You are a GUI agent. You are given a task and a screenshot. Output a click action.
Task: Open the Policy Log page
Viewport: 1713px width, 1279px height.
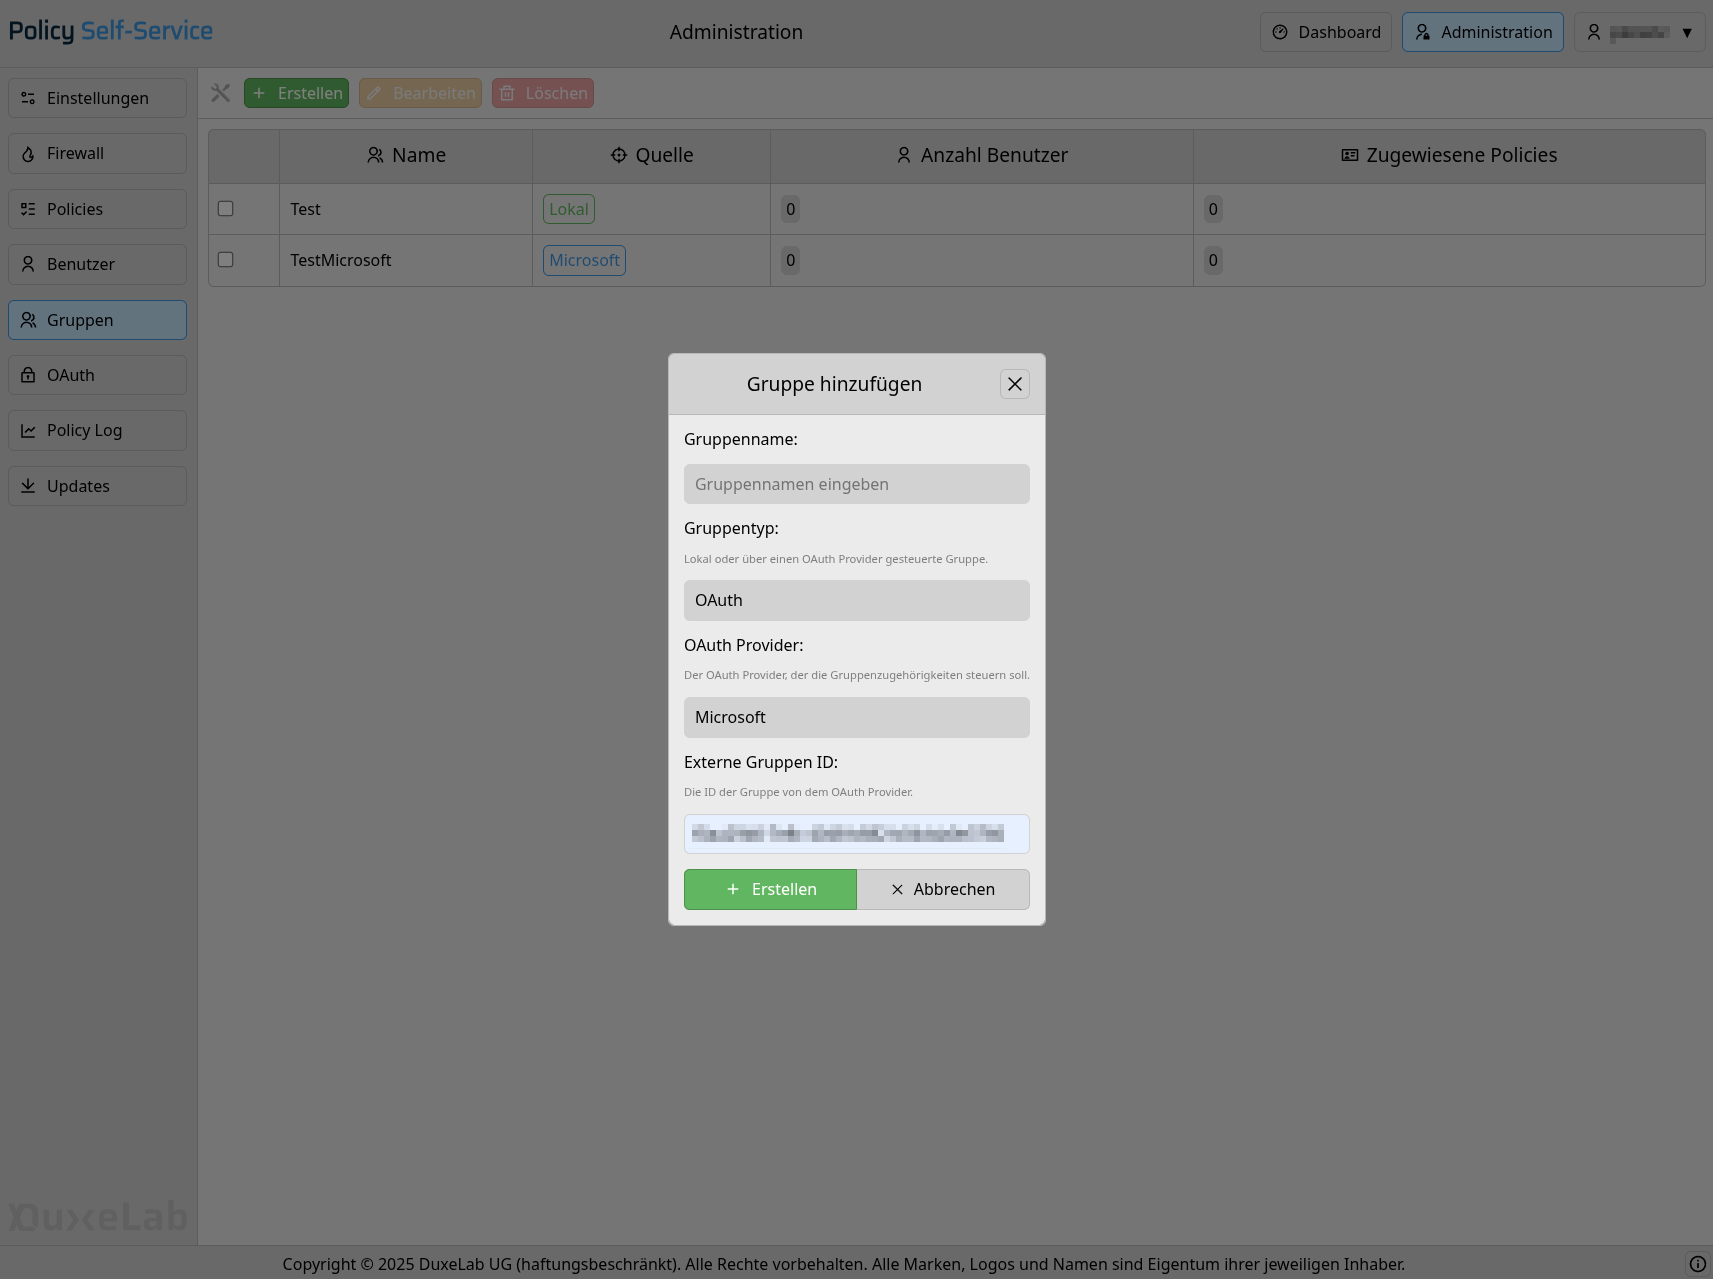tap(97, 431)
